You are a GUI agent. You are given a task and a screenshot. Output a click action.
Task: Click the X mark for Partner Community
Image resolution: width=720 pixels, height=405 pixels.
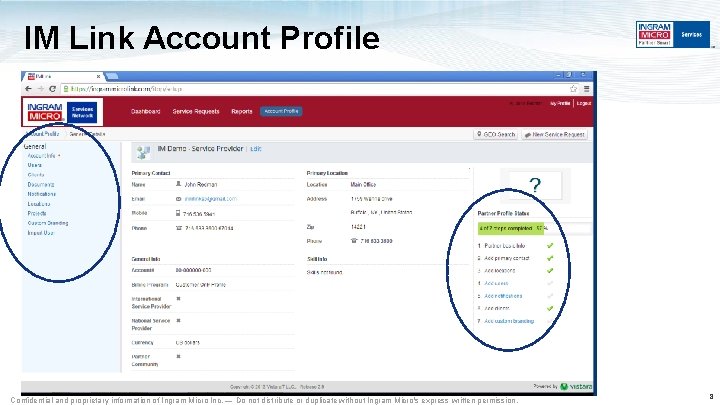[x=179, y=356]
